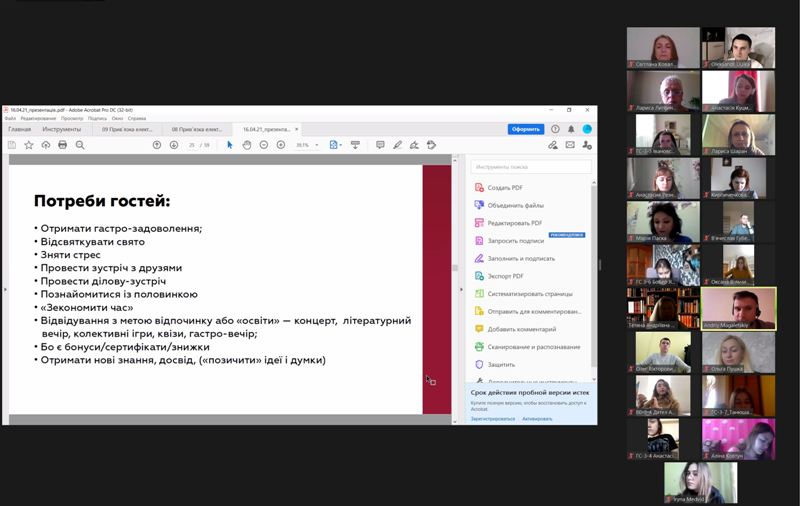Click the share with others person icon

587,145
